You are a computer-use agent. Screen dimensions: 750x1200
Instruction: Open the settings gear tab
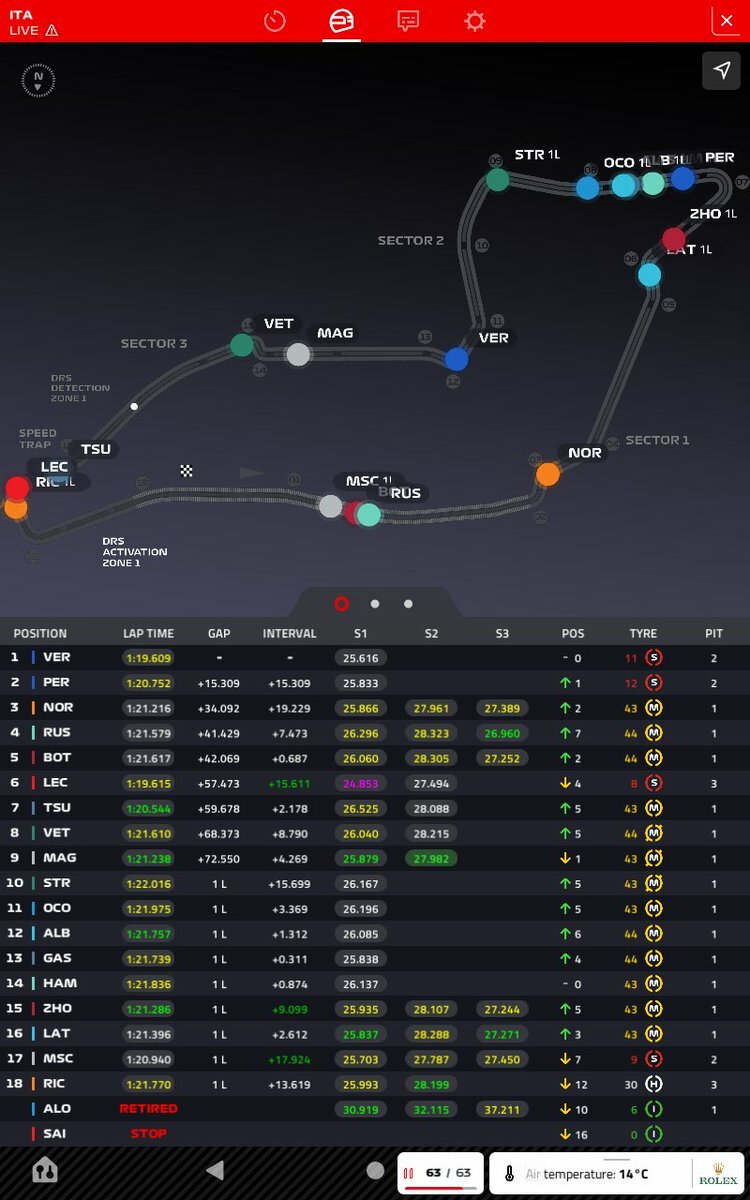pos(474,20)
